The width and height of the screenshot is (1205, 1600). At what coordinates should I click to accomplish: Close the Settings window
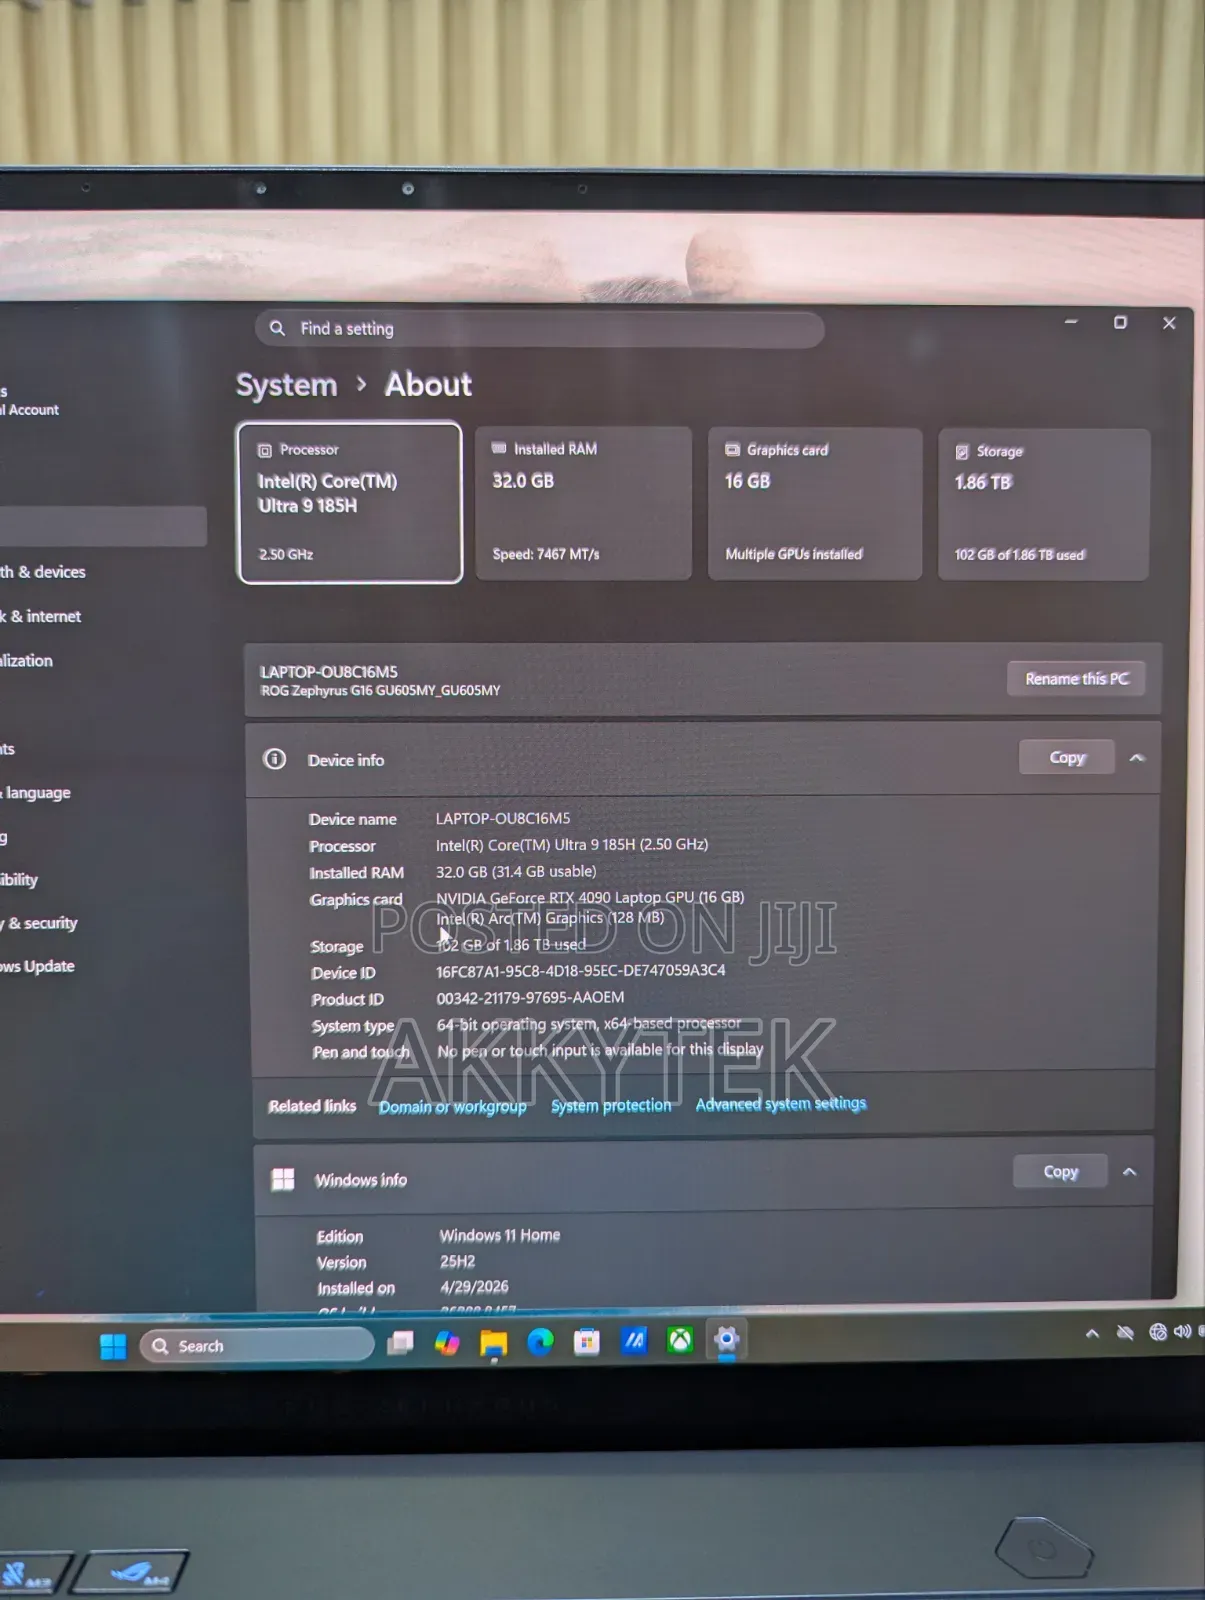(x=1169, y=323)
